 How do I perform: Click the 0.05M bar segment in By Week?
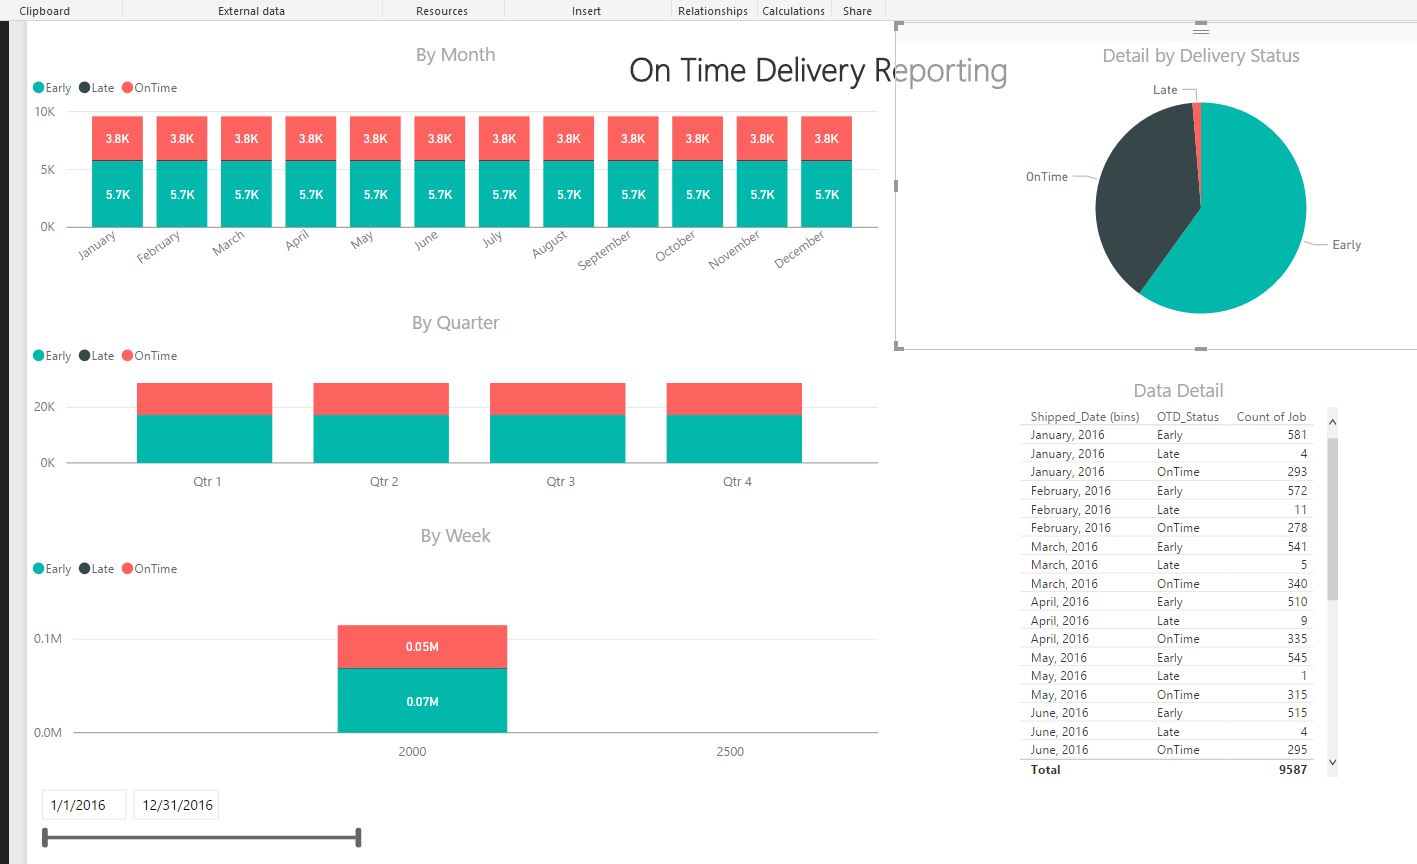(422, 647)
